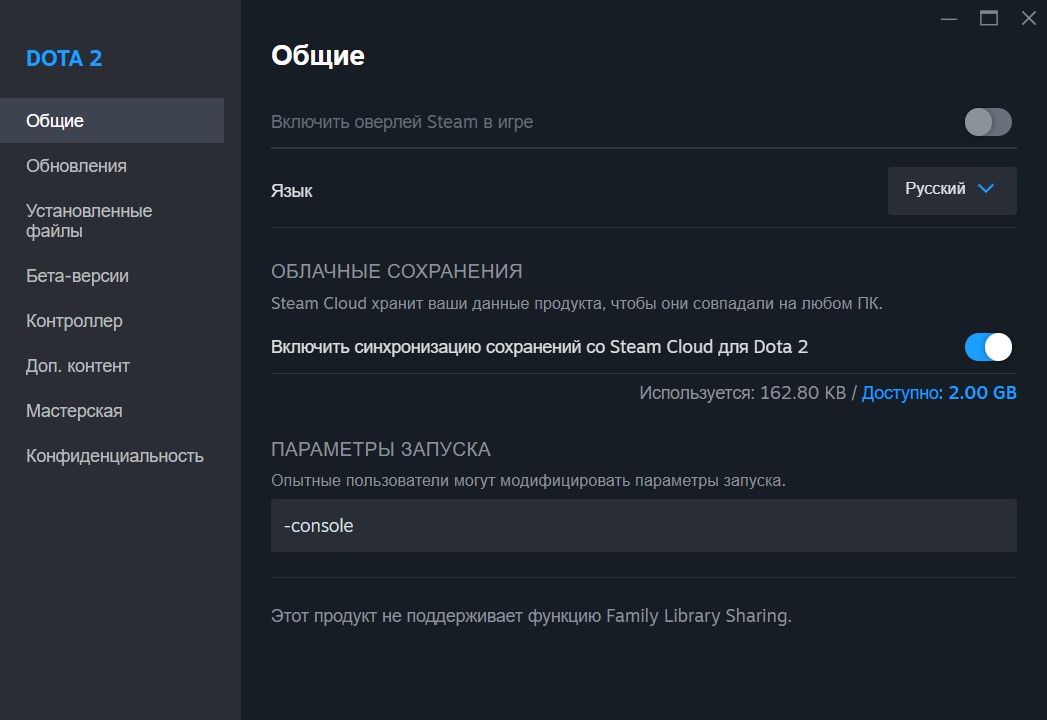Minimize the Dota 2 properties window
The image size is (1047, 720).
[949, 18]
